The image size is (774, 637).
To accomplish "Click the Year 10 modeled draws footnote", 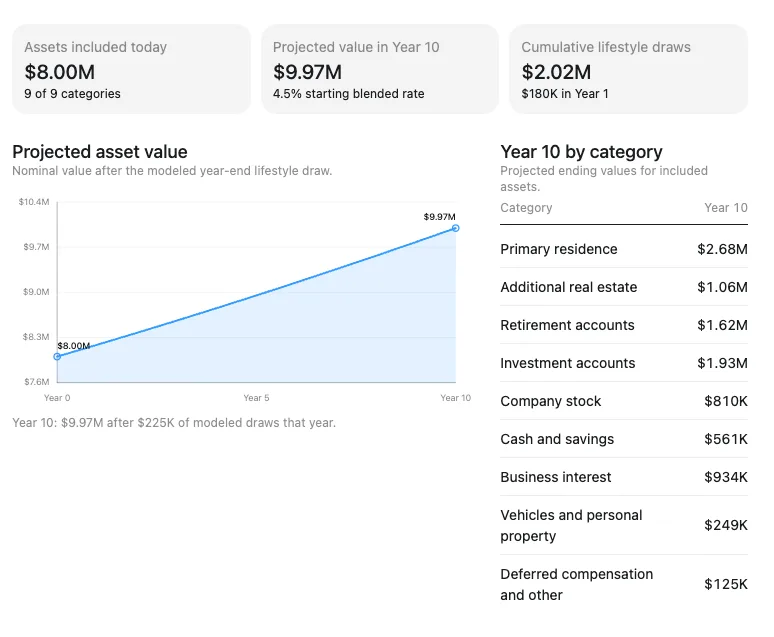I will [174, 423].
